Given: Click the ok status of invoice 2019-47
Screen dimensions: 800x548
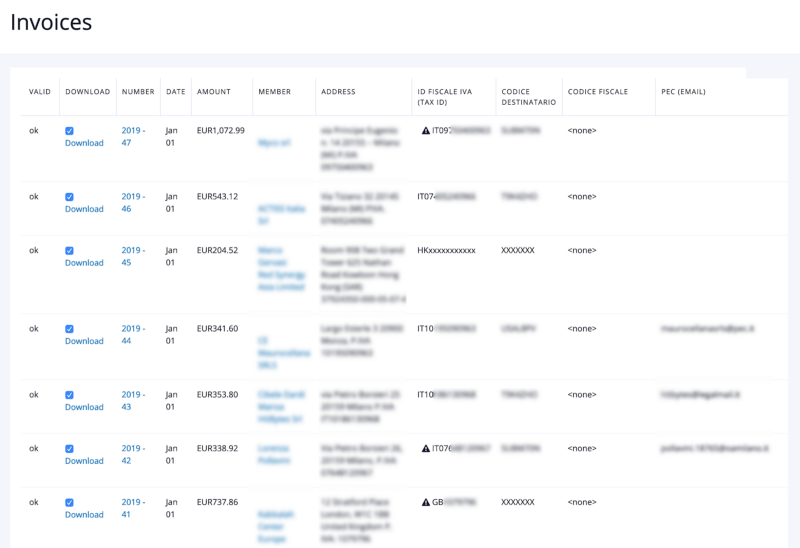Looking at the screenshot, I should click(34, 131).
